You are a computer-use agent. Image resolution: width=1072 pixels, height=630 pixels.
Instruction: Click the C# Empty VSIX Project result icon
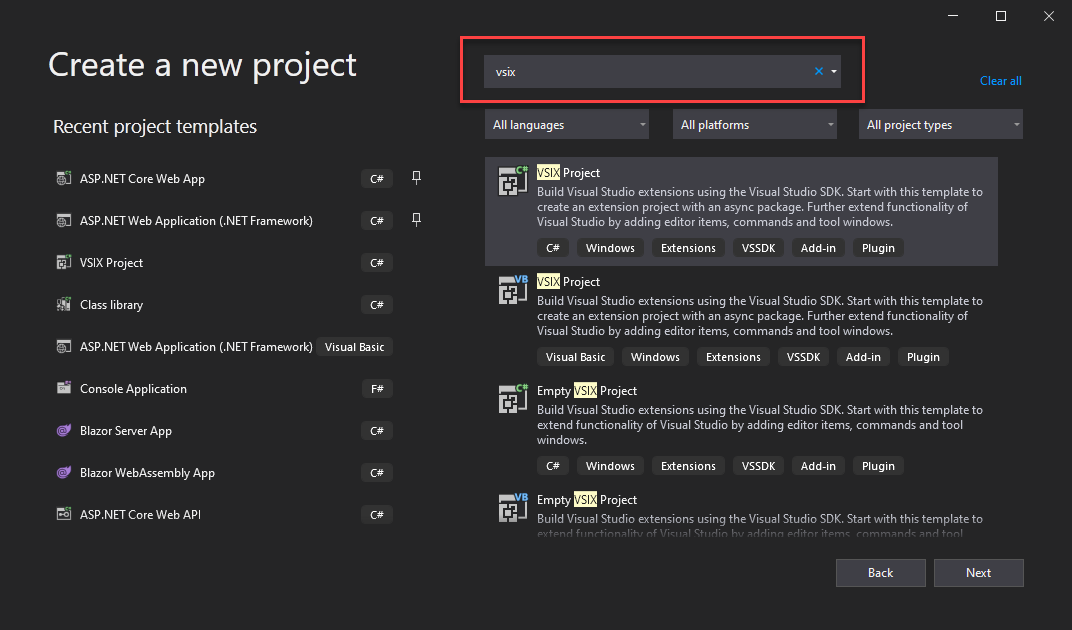[x=513, y=399]
